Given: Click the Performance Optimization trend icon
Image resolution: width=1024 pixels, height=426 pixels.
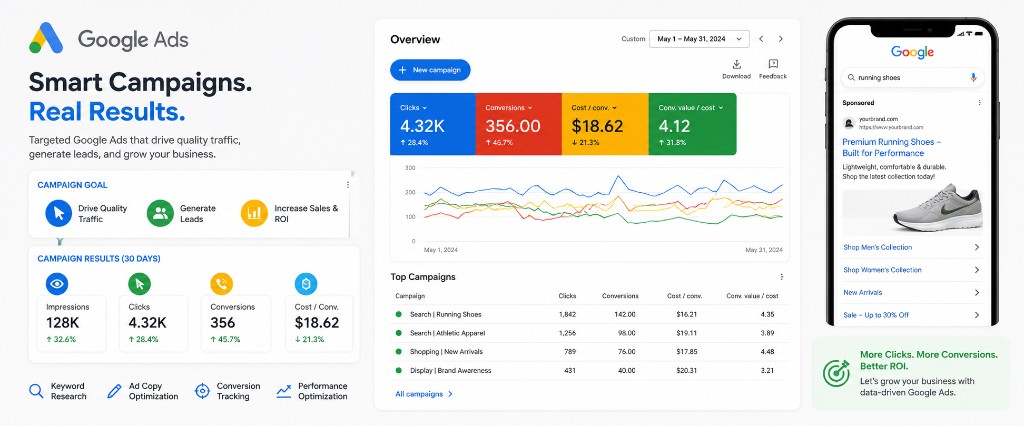Looking at the screenshot, I should [x=283, y=391].
